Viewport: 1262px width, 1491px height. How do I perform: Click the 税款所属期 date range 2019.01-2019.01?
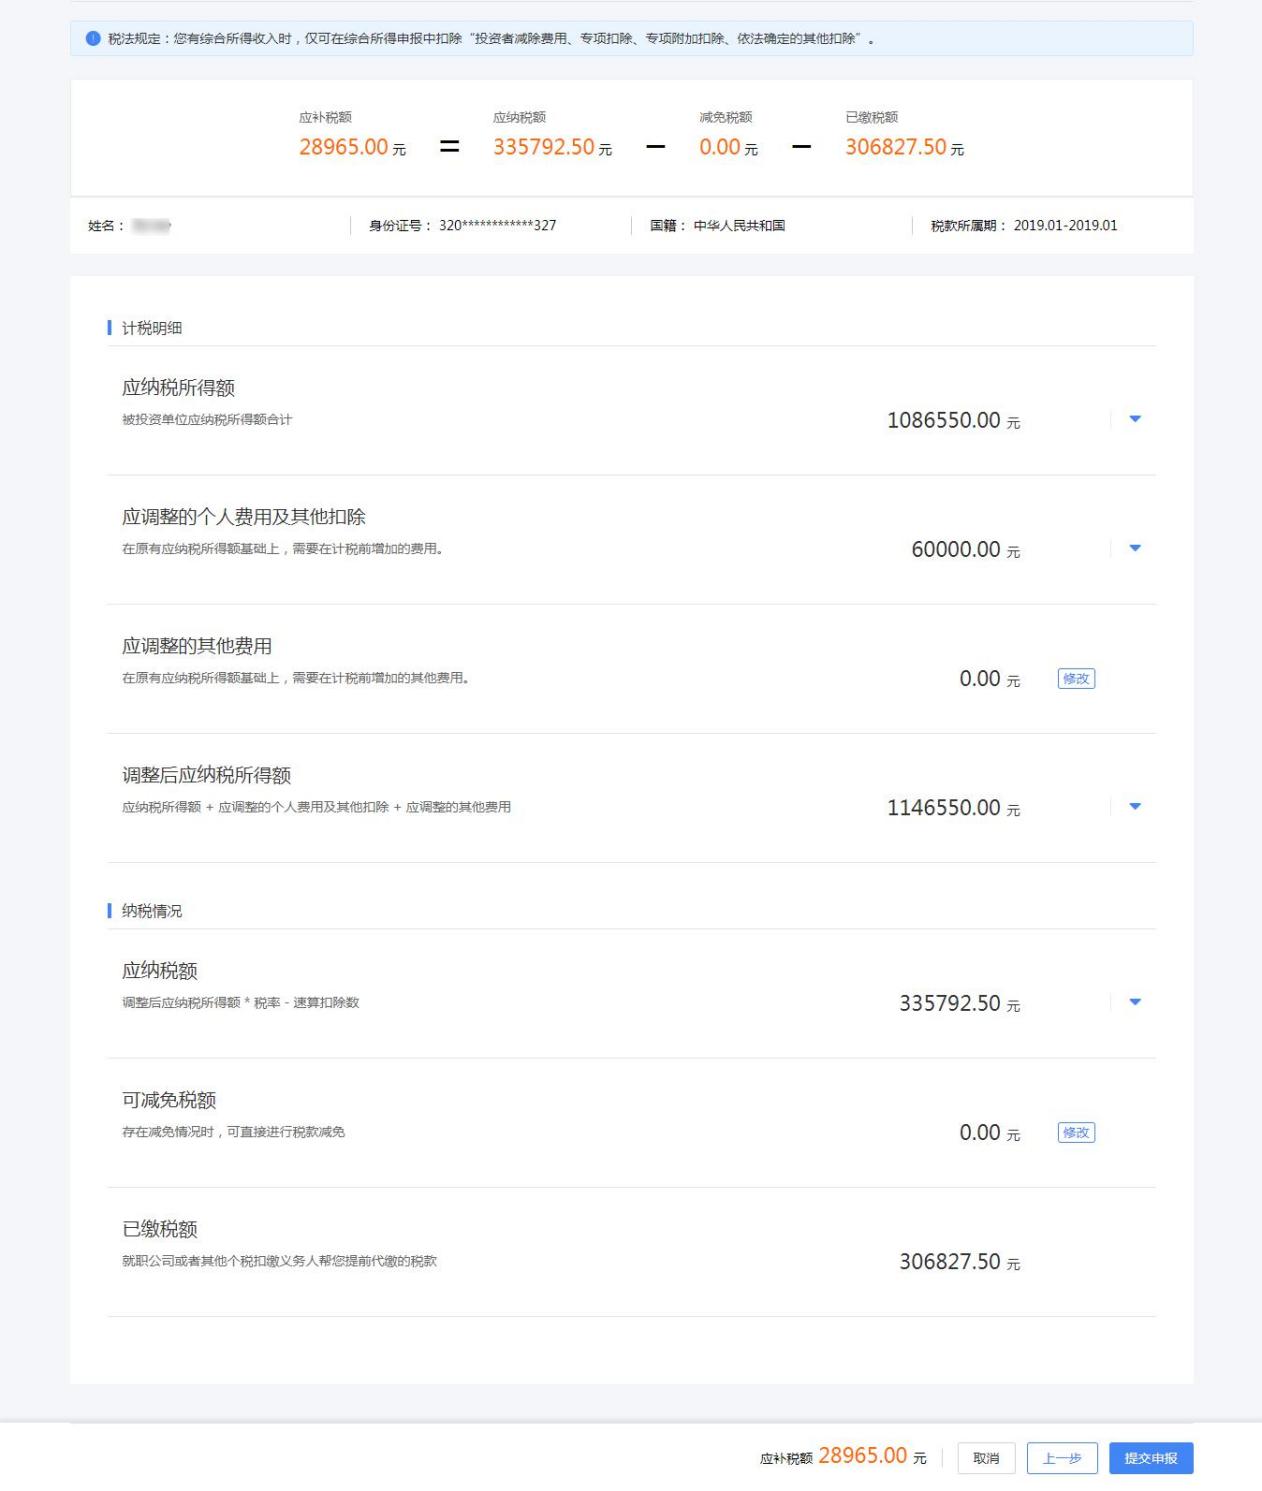click(x=1065, y=225)
